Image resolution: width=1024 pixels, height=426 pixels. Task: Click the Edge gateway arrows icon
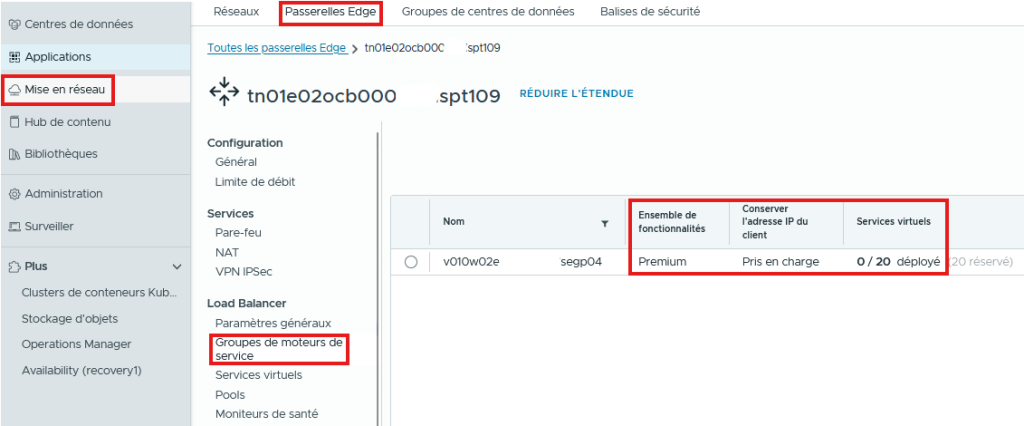[222, 94]
